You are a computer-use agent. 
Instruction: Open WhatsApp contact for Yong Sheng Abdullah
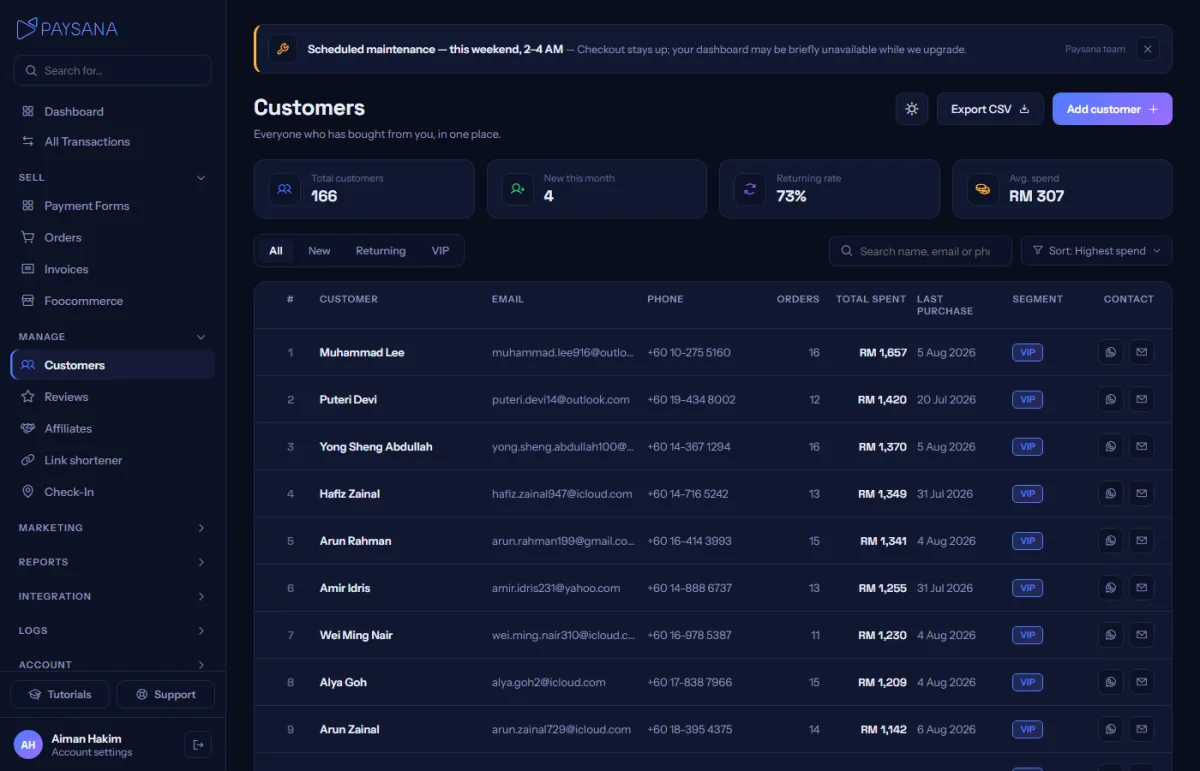pyautogui.click(x=1110, y=446)
